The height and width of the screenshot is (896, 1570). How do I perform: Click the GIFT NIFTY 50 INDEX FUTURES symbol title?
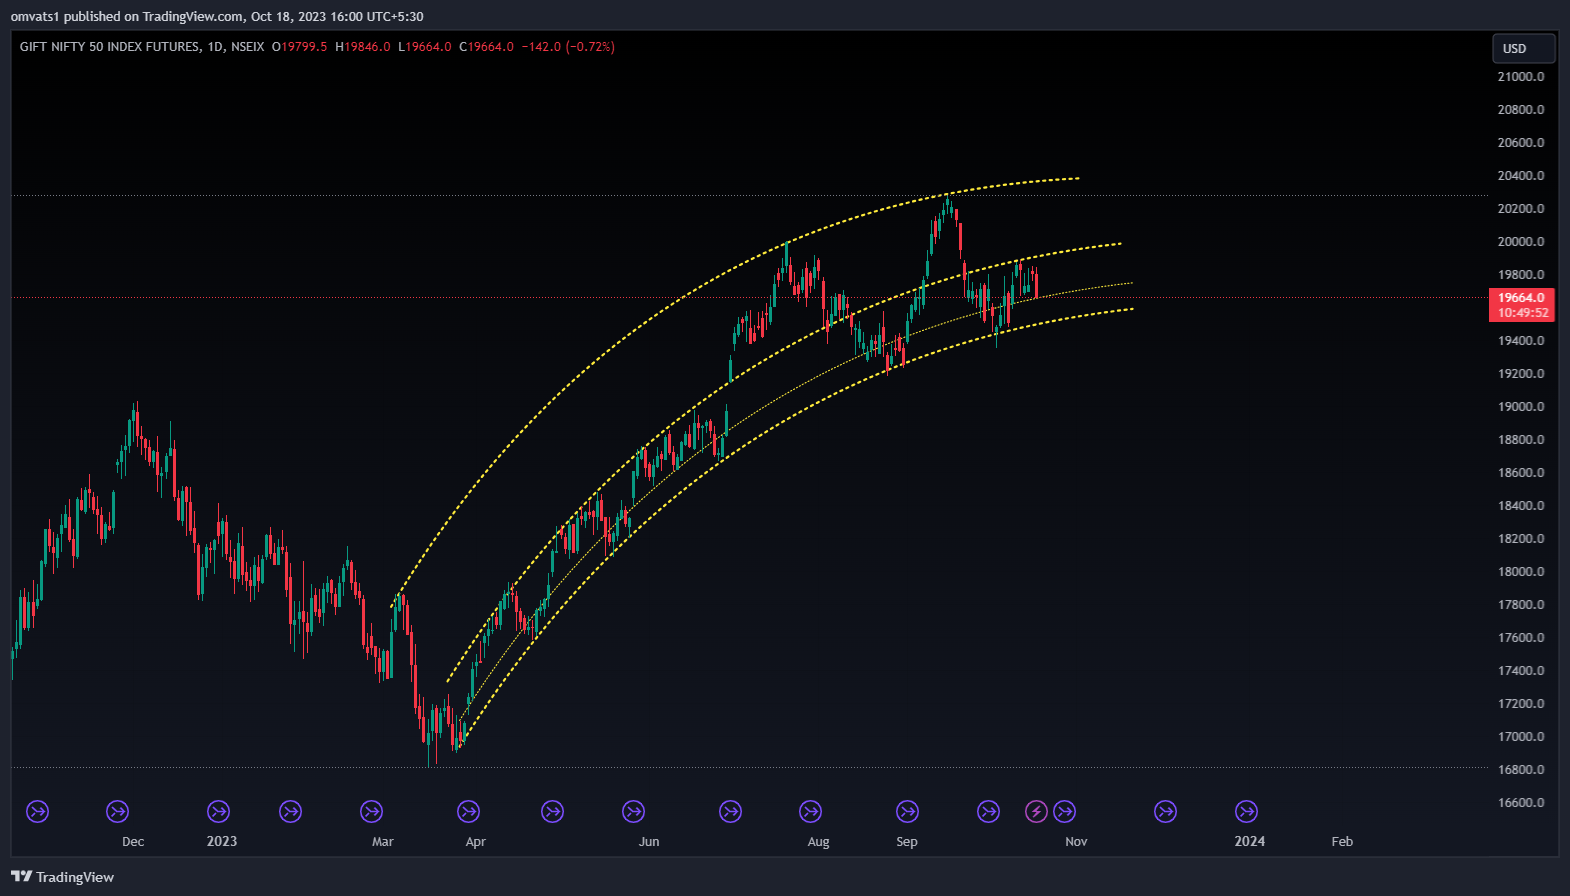point(110,47)
